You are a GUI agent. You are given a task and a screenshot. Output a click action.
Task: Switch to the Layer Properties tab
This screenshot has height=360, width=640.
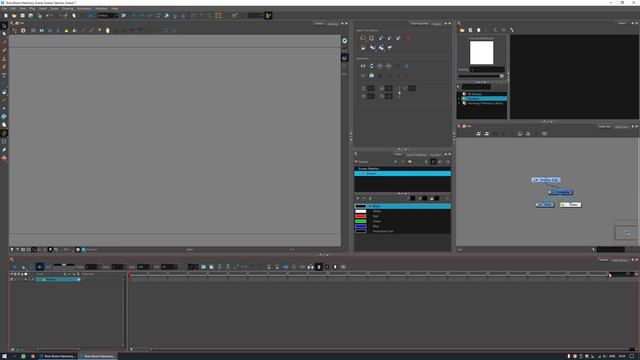pyautogui.click(x=416, y=155)
